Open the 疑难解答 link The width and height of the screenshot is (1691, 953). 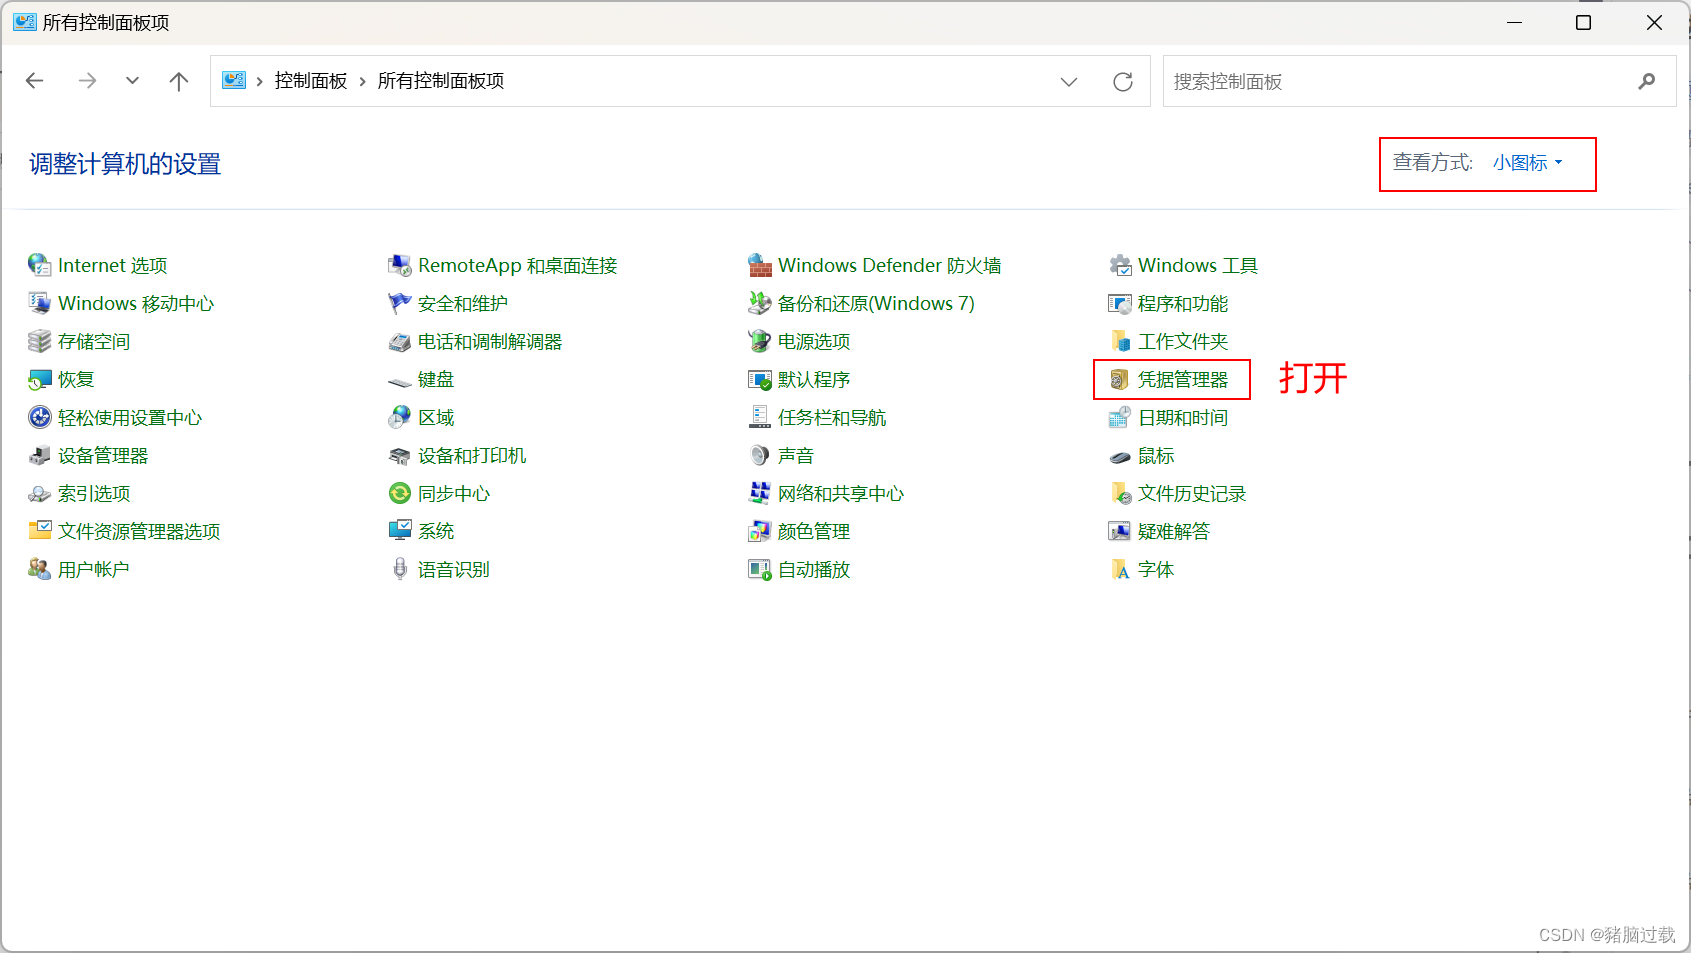(x=1174, y=531)
